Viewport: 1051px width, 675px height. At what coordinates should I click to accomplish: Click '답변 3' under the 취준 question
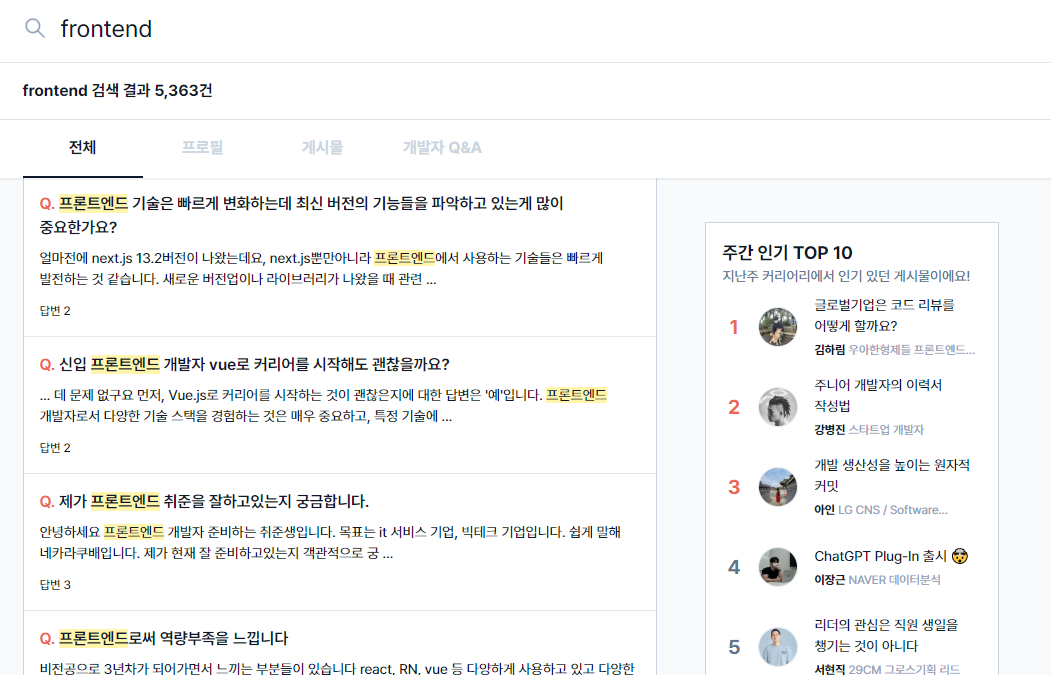point(55,585)
